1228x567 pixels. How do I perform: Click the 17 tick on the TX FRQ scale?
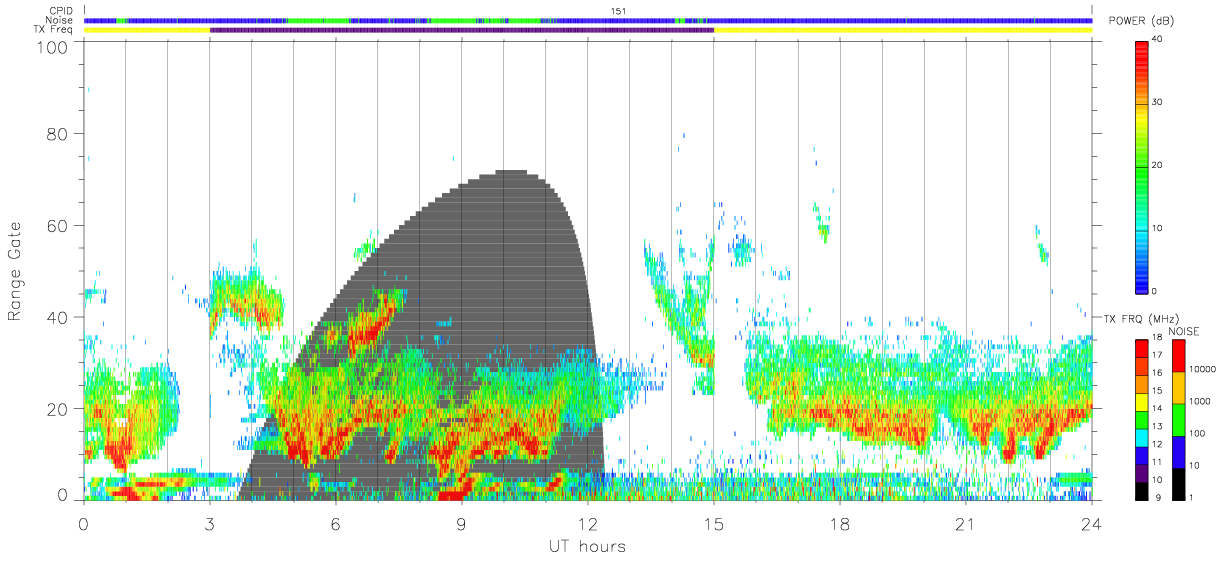tap(1158, 355)
